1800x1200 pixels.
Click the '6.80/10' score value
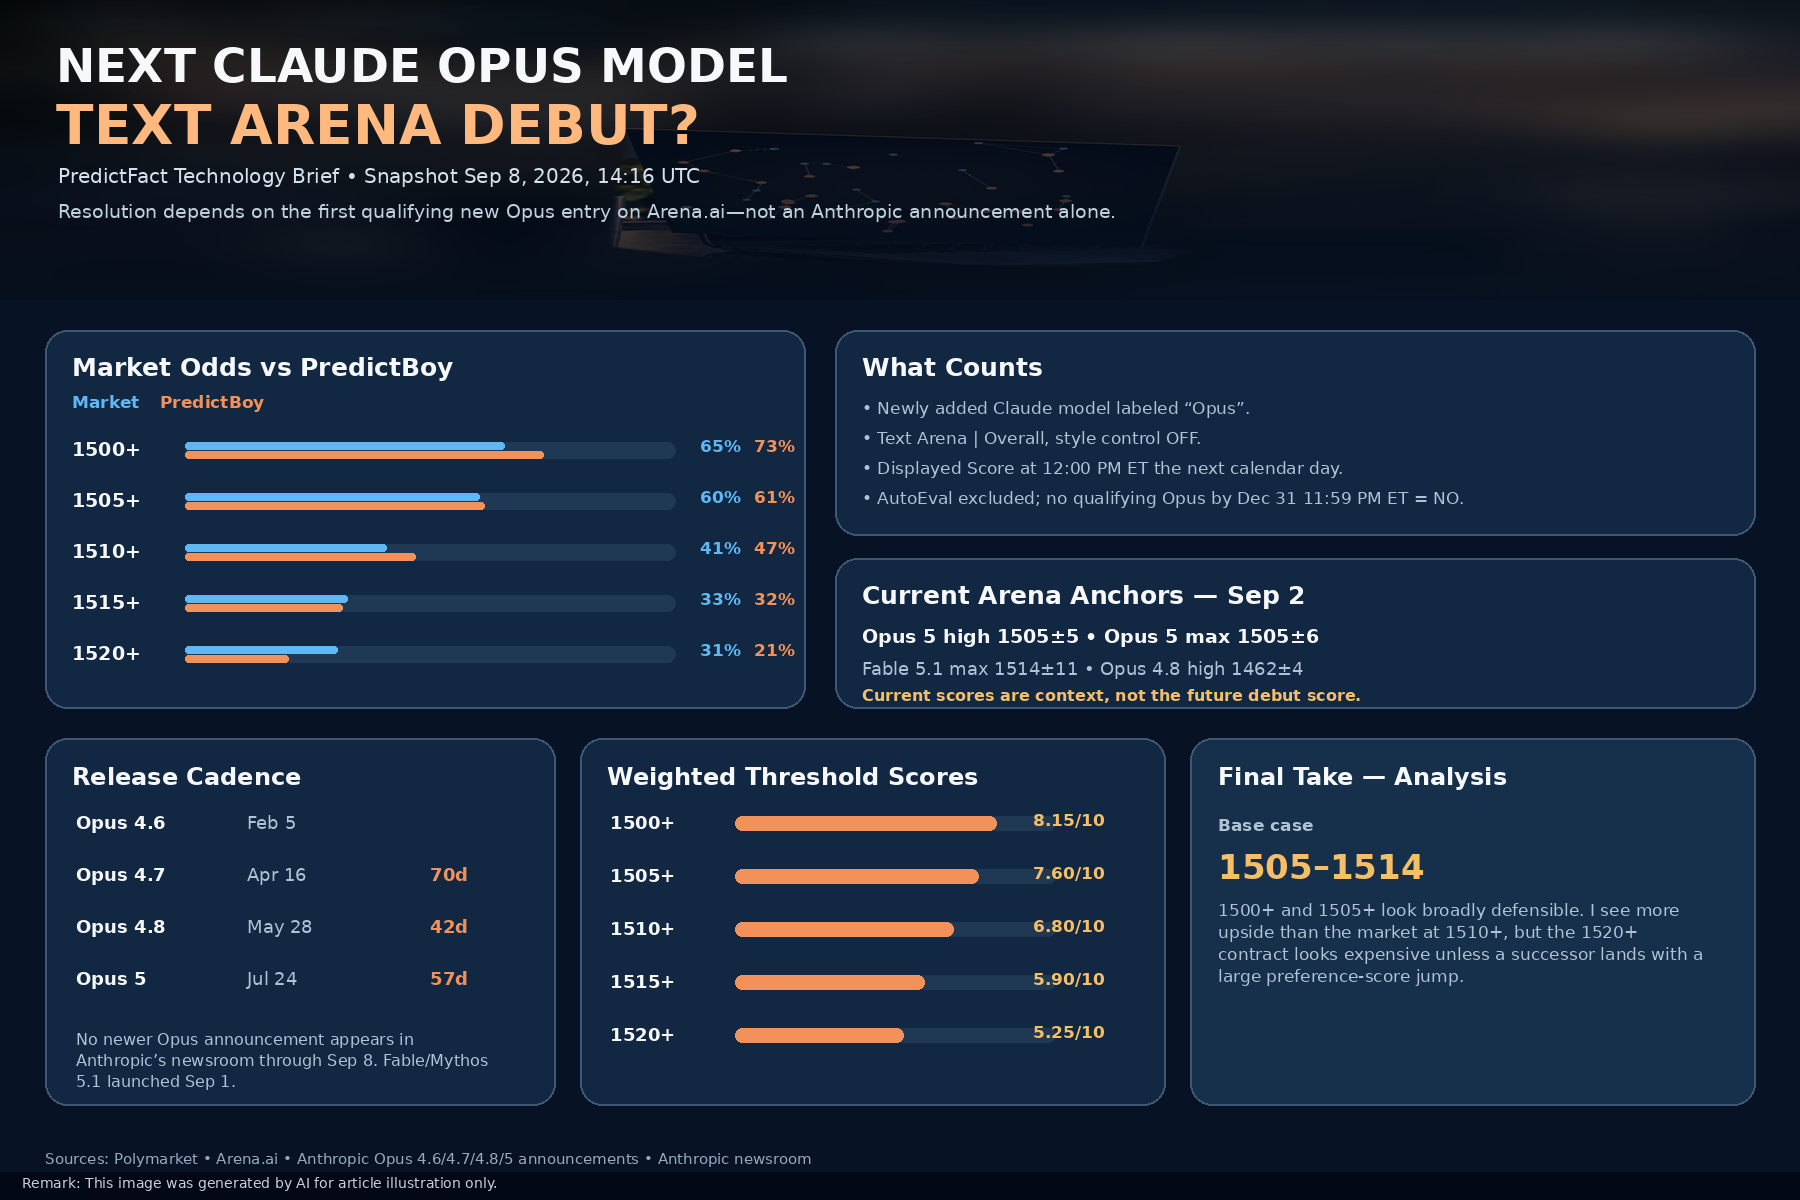point(1068,926)
